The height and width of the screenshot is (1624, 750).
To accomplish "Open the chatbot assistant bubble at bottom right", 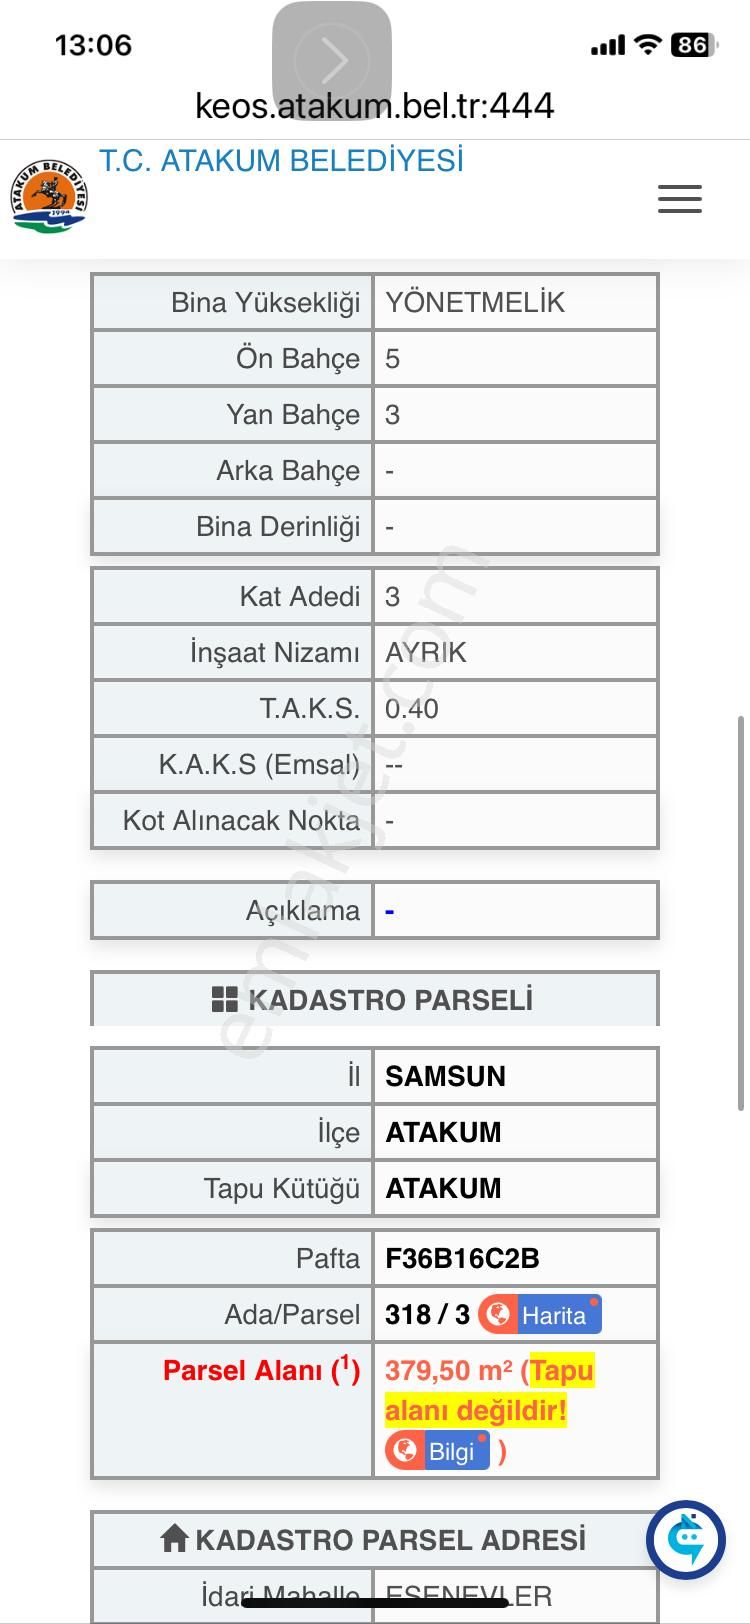I will point(686,1540).
